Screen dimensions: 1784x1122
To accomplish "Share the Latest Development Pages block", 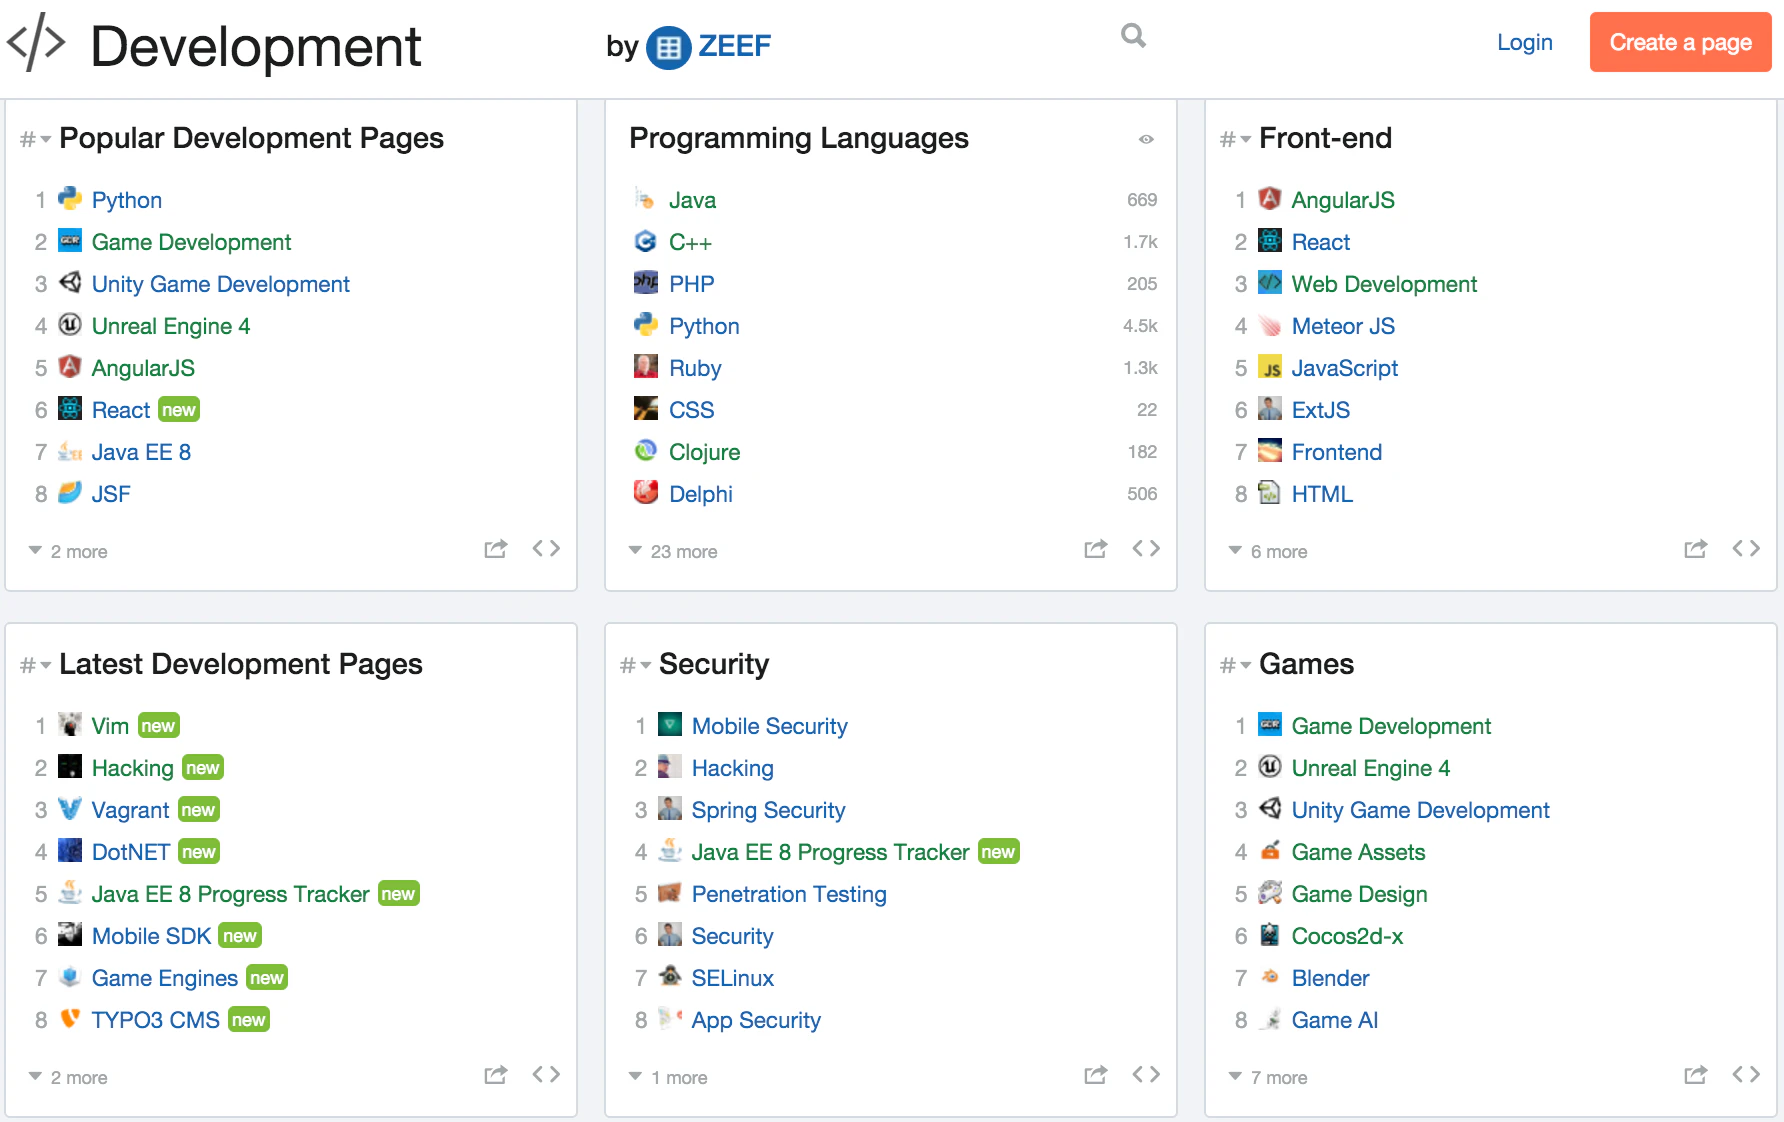I will pos(496,1075).
